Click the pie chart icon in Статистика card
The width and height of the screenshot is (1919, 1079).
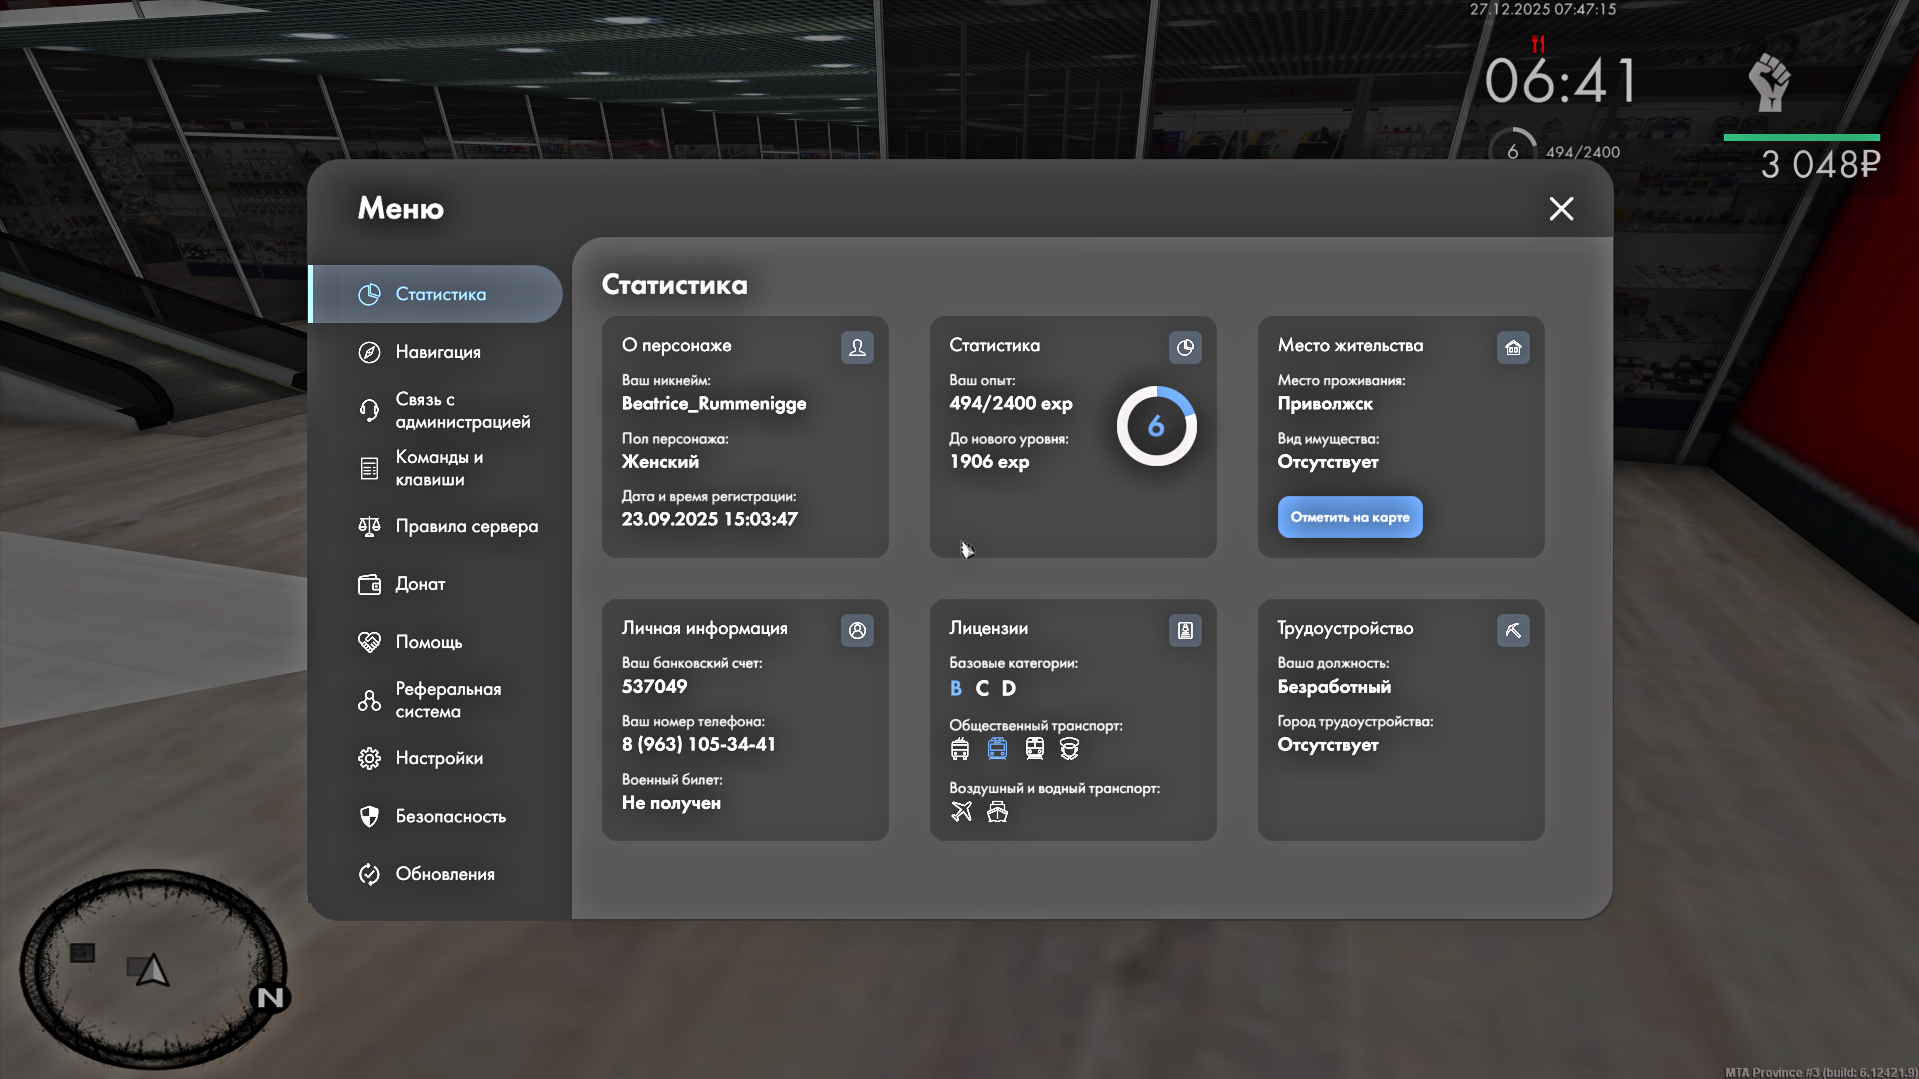(1185, 347)
